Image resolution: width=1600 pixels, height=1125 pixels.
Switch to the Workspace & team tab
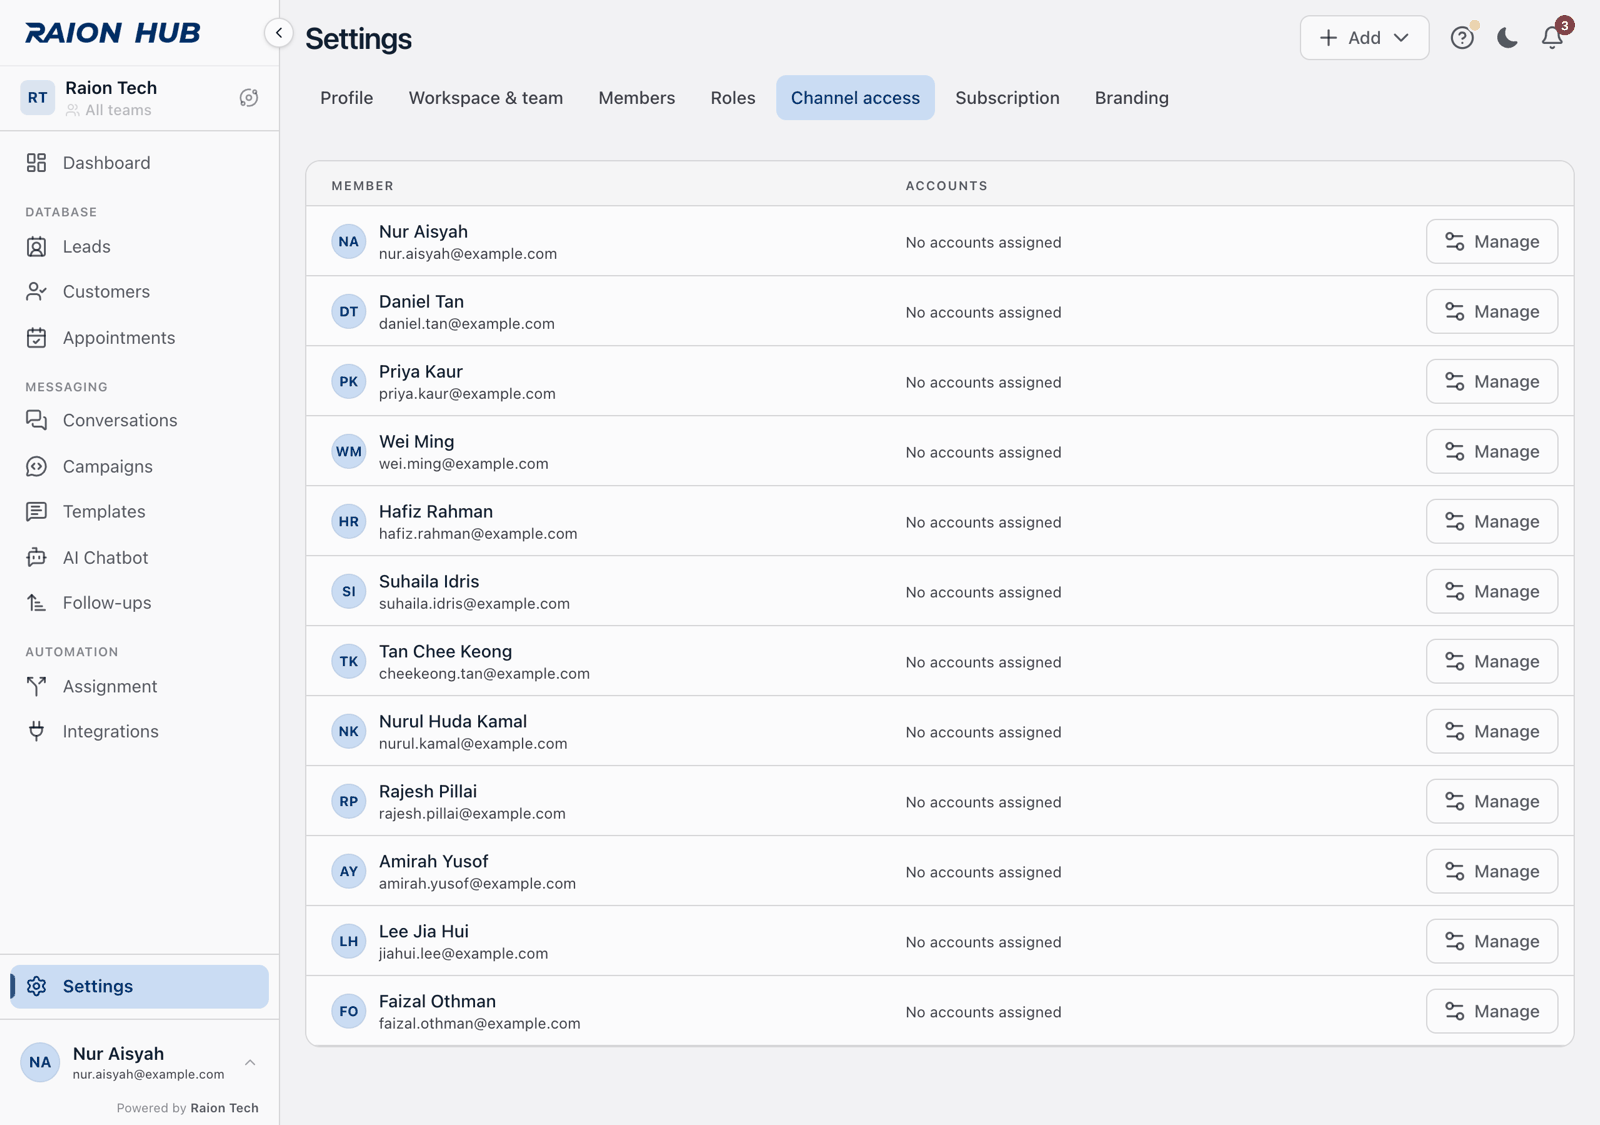486,98
